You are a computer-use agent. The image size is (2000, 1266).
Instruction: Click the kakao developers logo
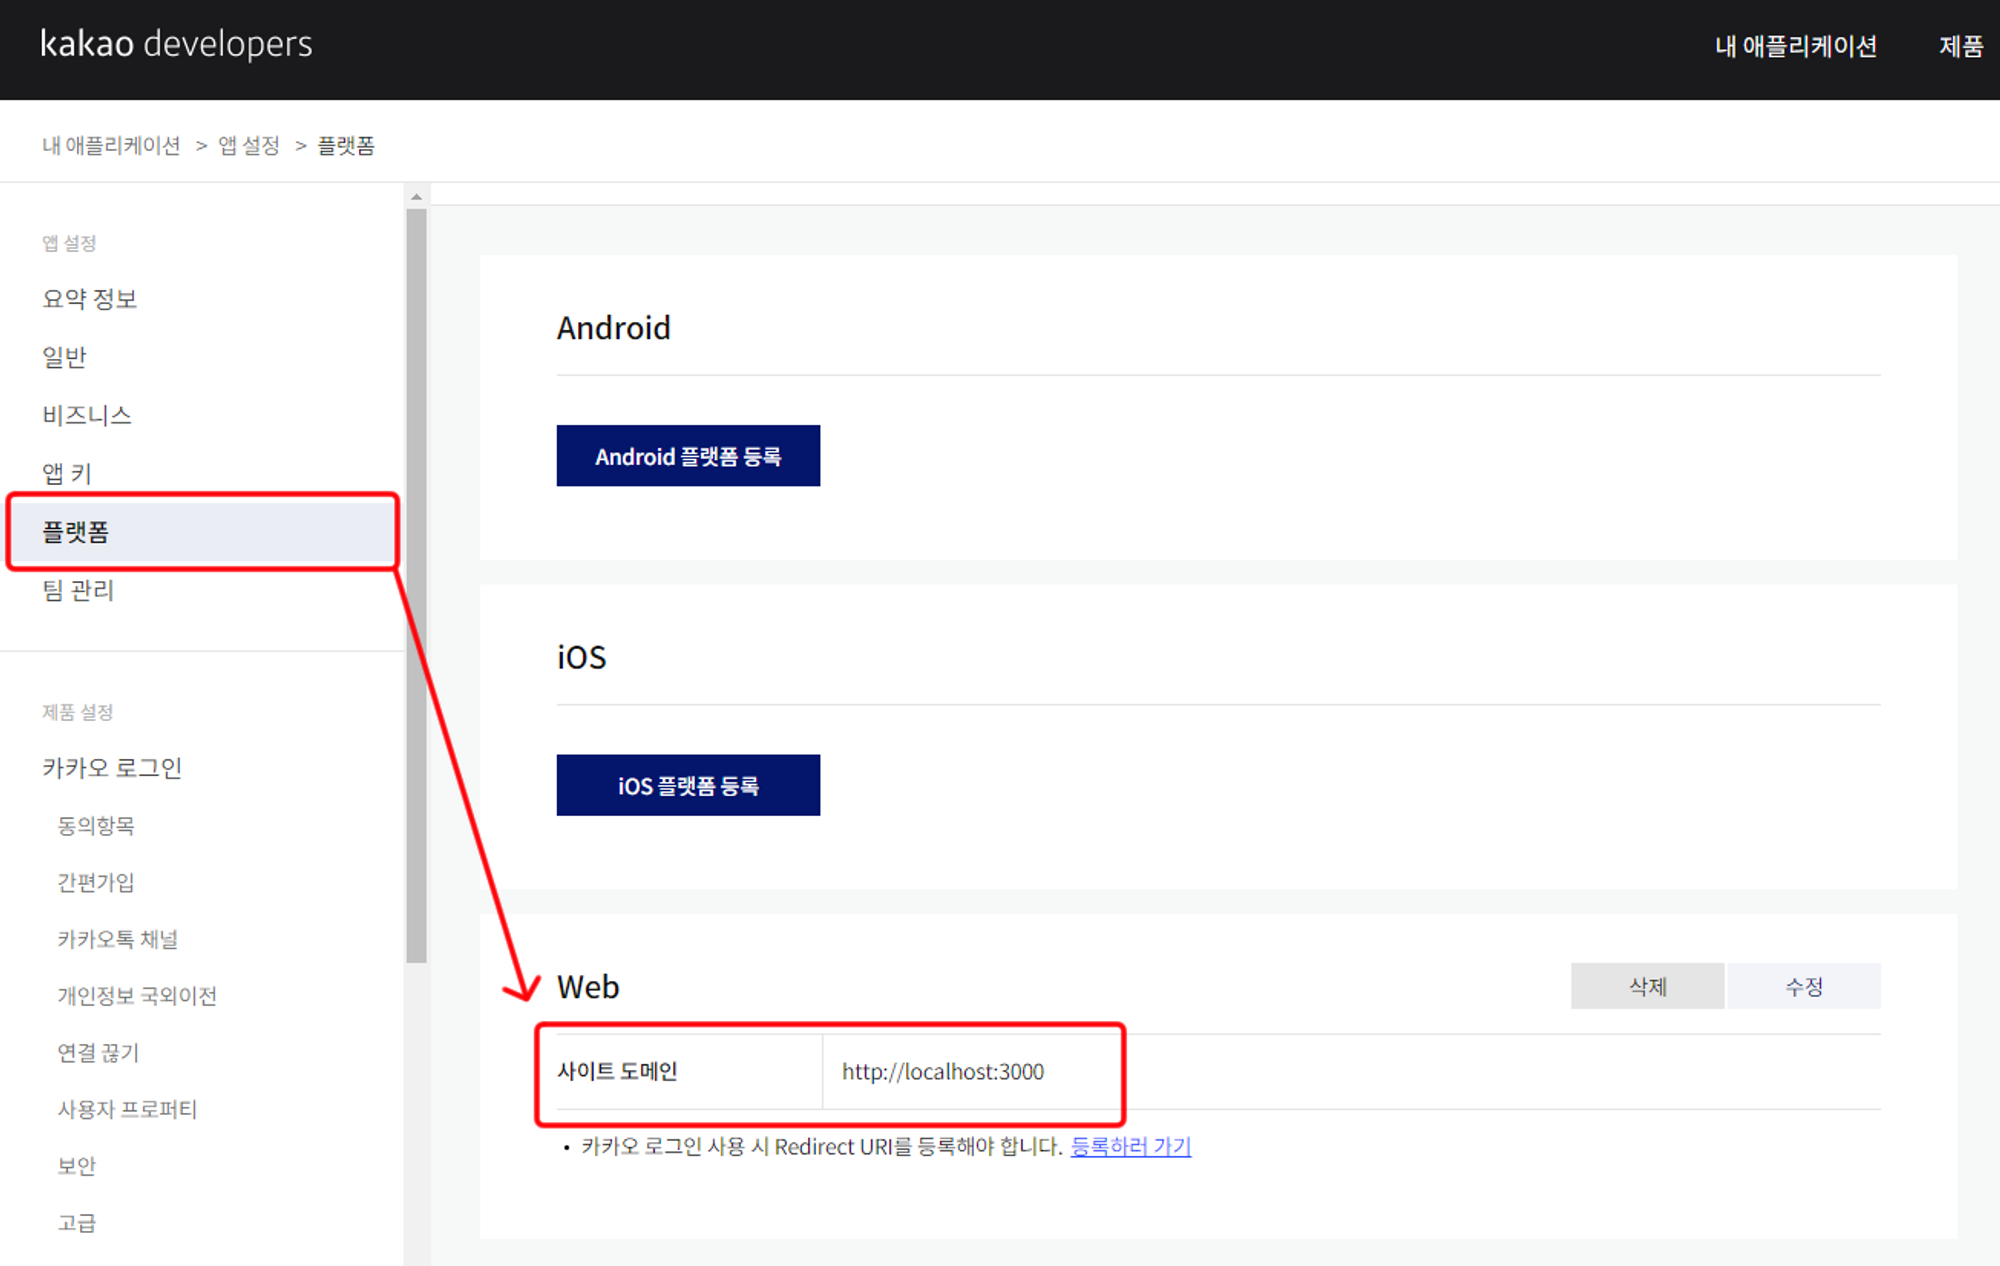176,44
